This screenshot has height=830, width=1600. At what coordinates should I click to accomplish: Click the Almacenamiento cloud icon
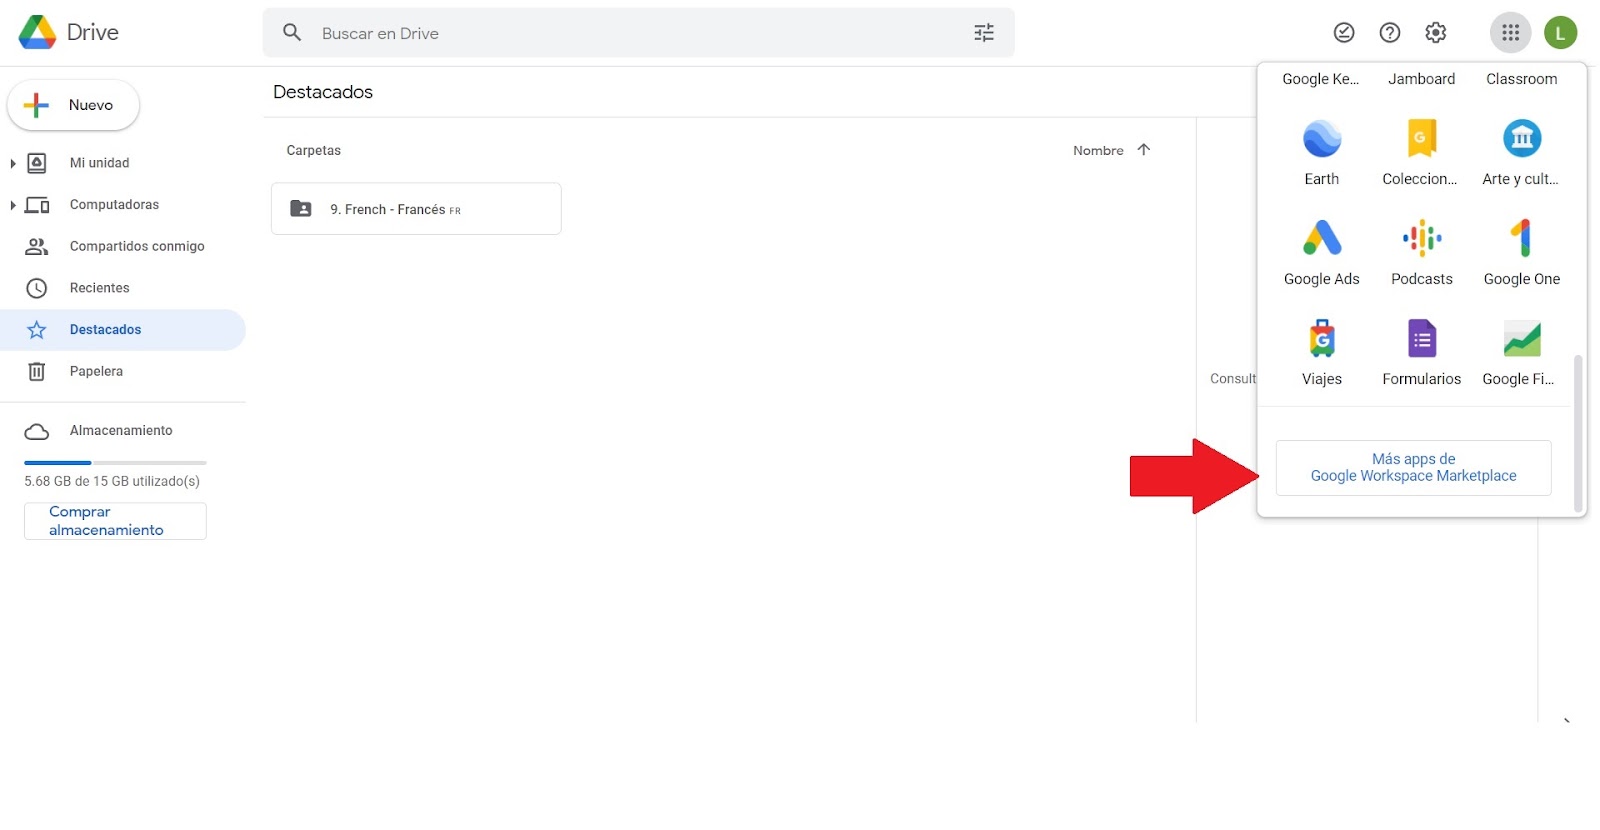pyautogui.click(x=37, y=431)
